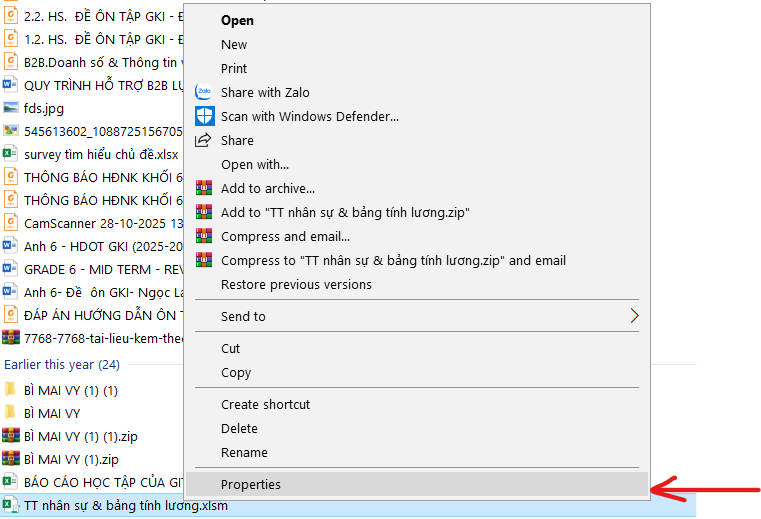
Task: Choose Rename from the context menu
Action: click(x=417, y=452)
